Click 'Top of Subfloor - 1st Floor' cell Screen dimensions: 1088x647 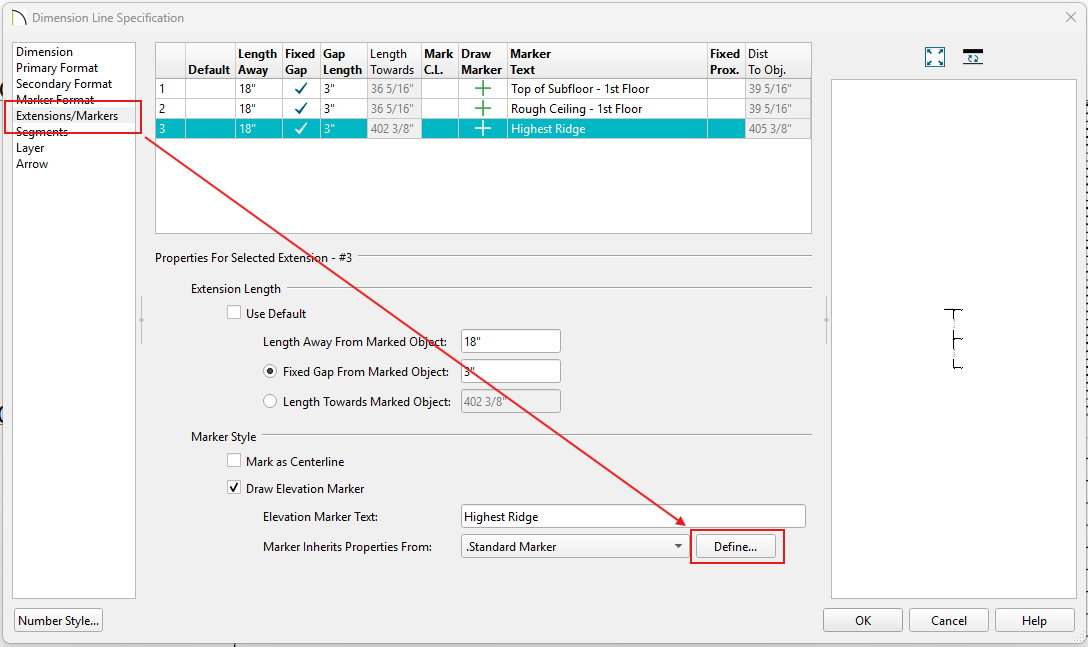[x=607, y=89]
